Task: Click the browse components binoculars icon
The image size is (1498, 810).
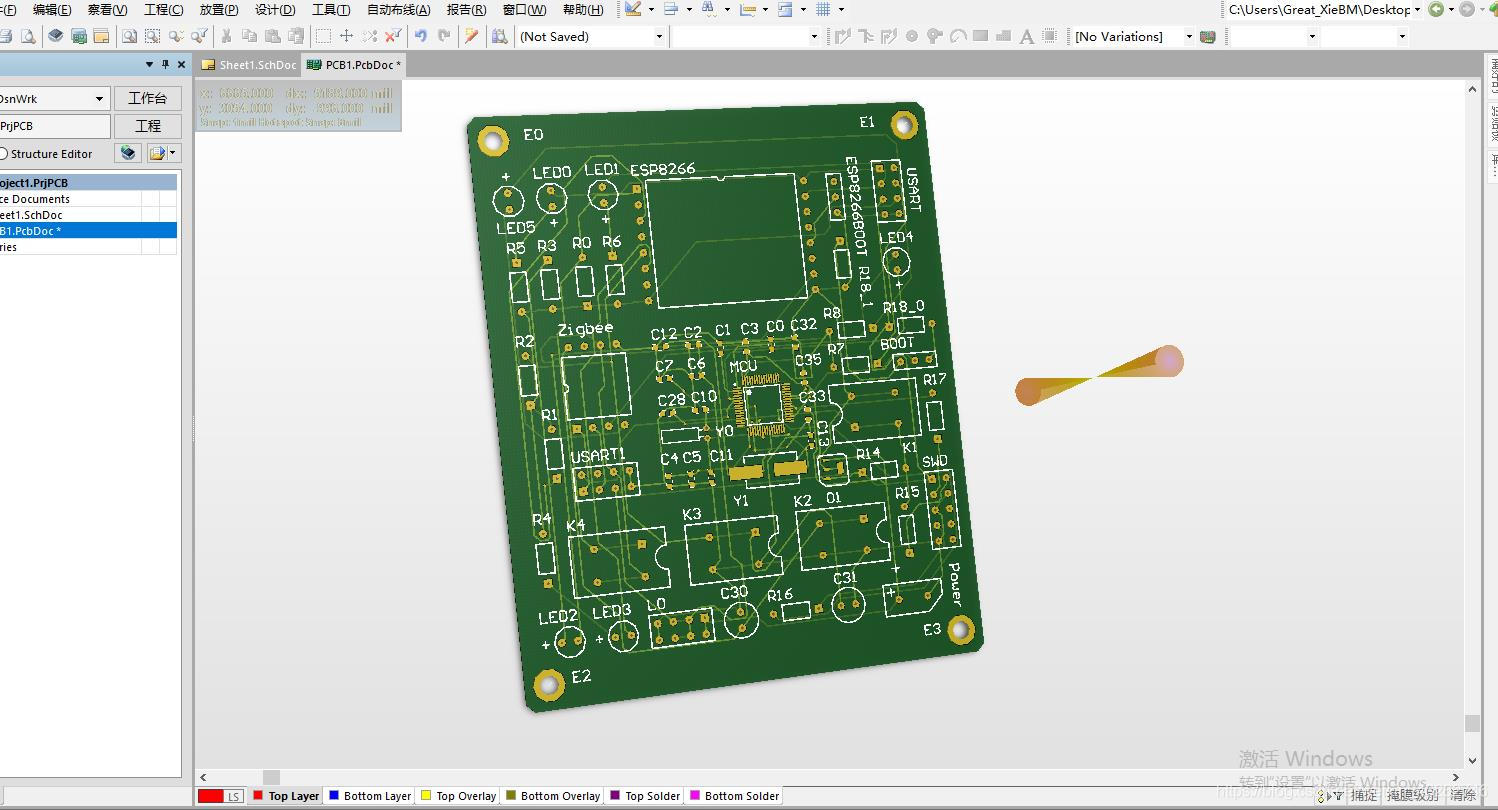Action: [499, 36]
